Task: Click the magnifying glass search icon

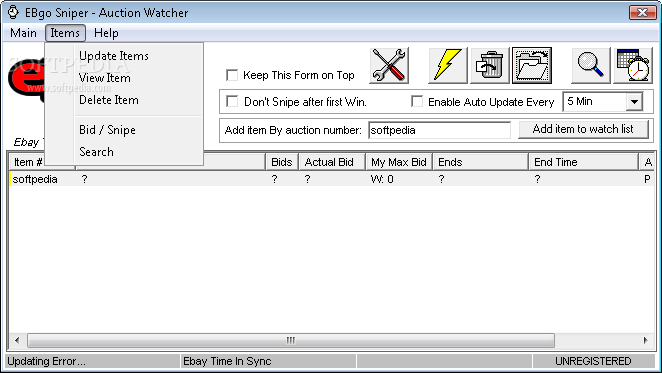Action: coord(591,65)
